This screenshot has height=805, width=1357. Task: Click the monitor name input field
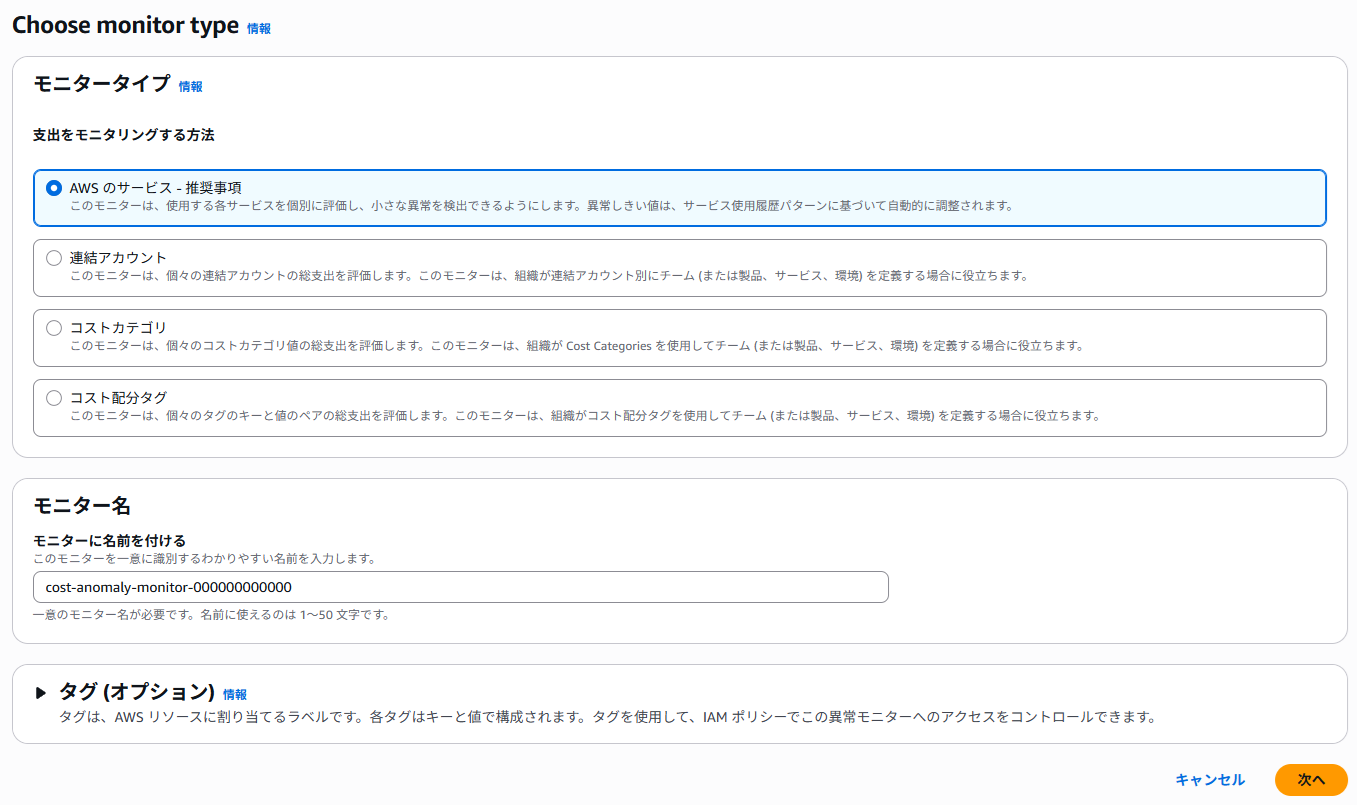click(460, 587)
